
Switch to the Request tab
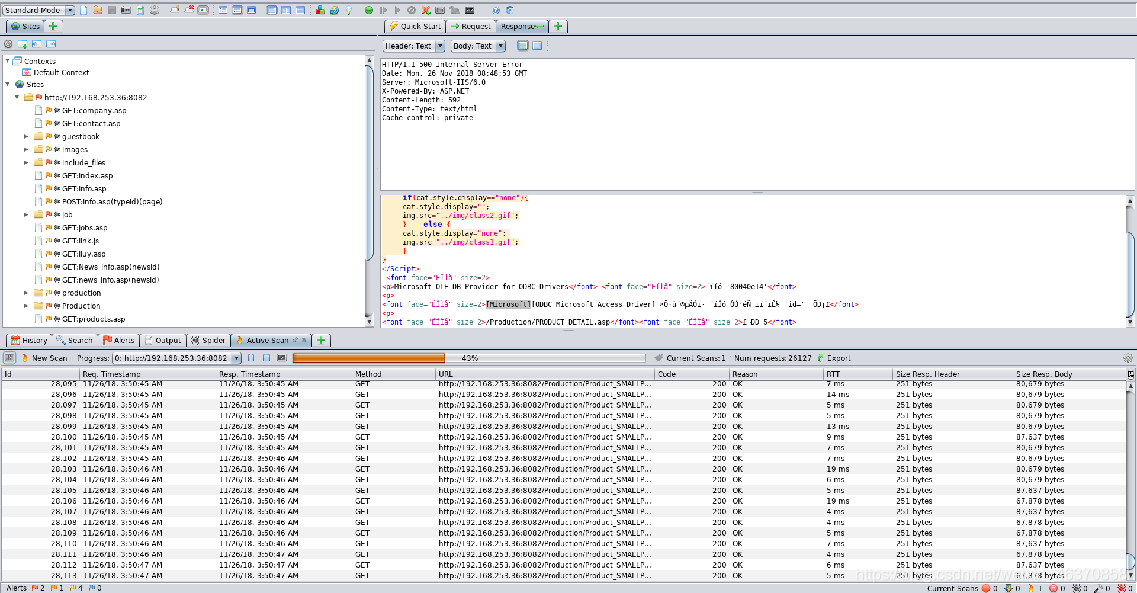(x=471, y=26)
